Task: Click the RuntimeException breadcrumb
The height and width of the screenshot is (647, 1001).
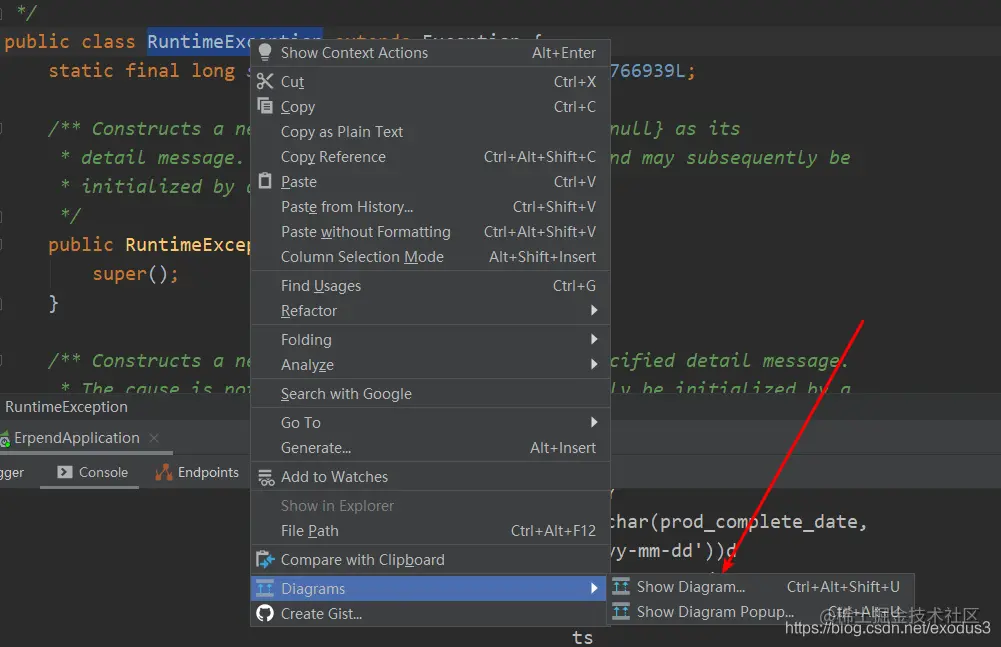Action: coord(66,406)
